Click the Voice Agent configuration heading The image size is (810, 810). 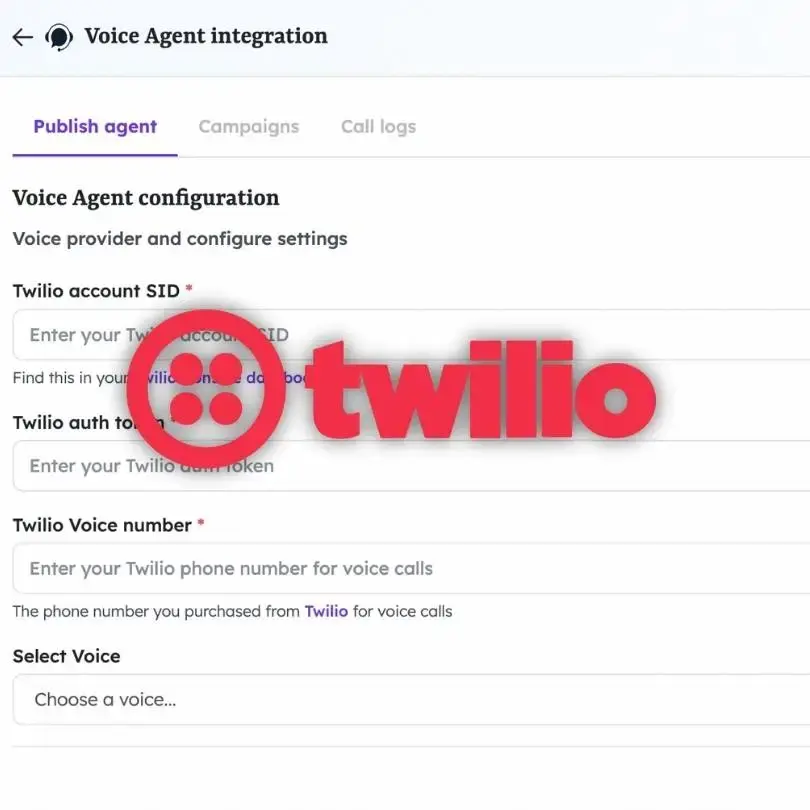[146, 198]
